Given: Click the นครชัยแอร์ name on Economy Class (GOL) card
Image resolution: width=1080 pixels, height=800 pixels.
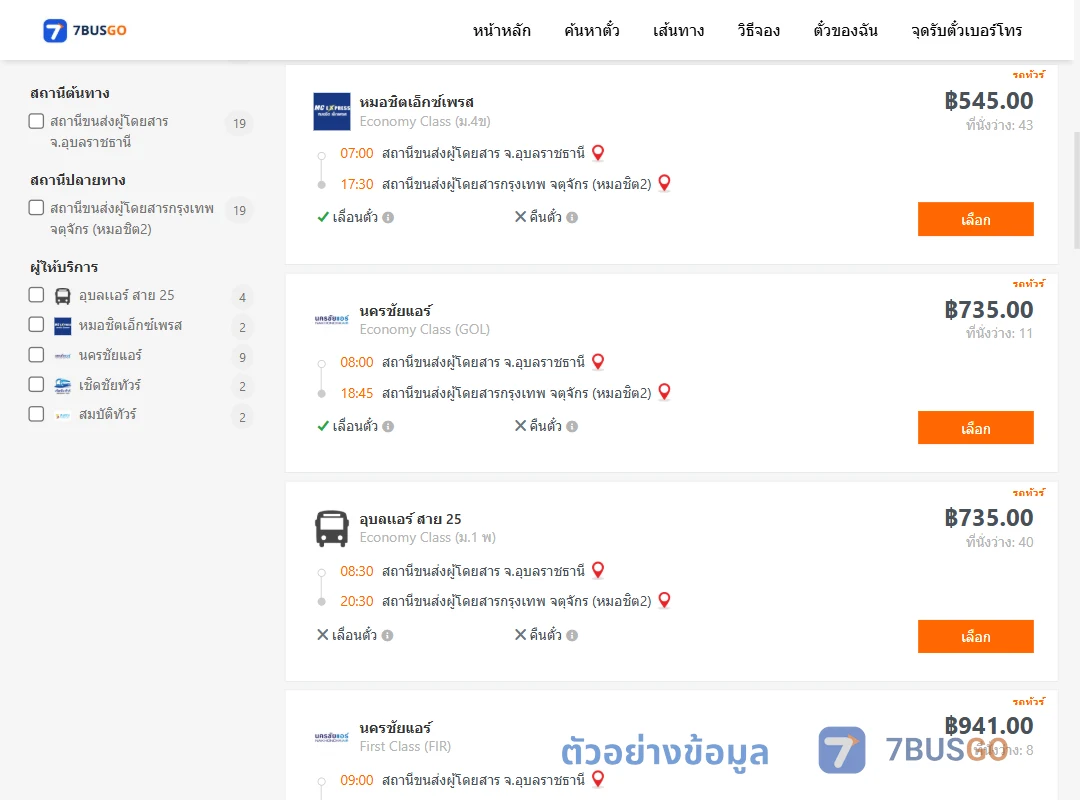Looking at the screenshot, I should (395, 311).
